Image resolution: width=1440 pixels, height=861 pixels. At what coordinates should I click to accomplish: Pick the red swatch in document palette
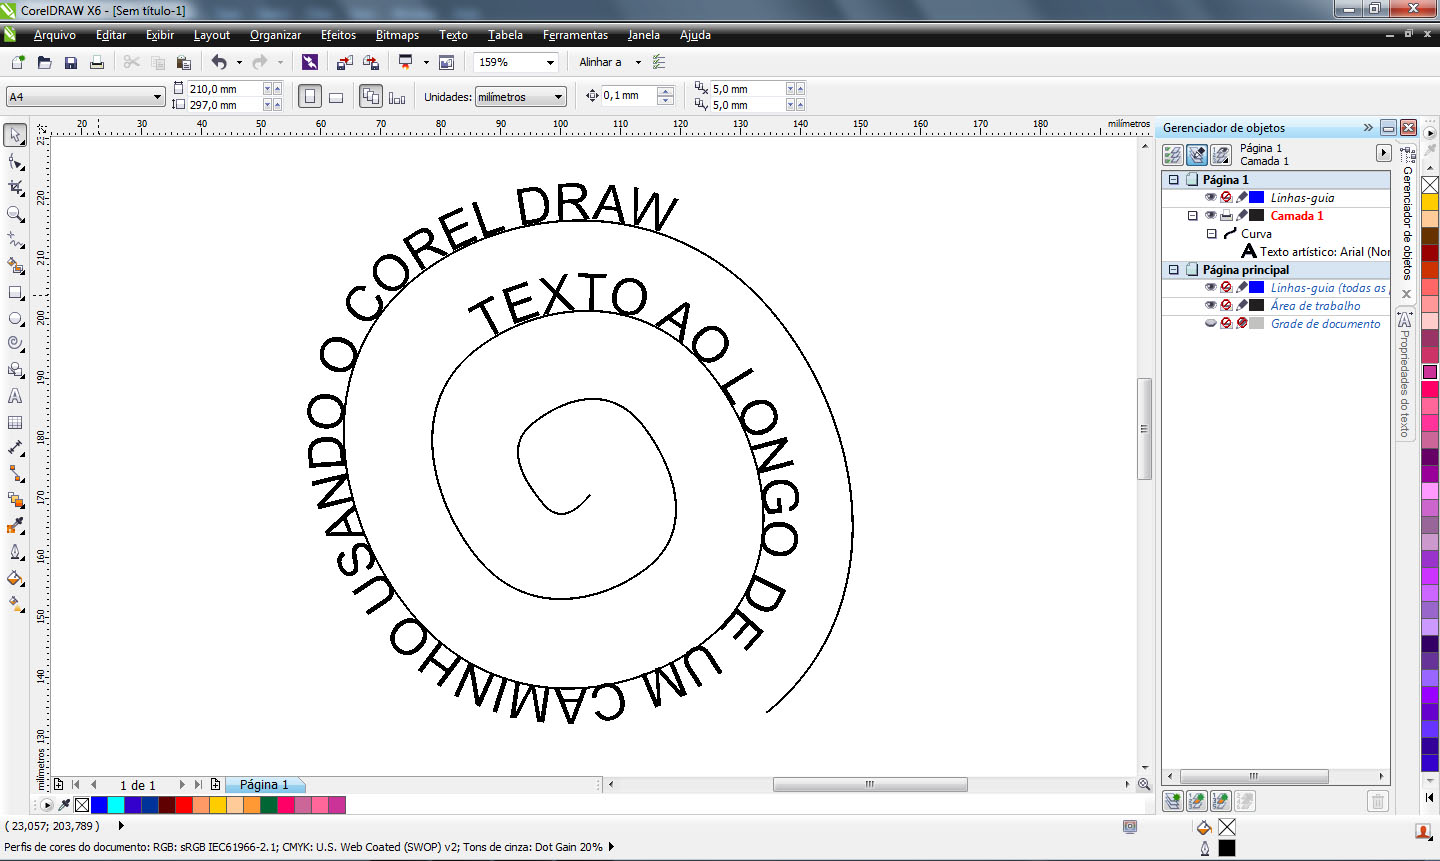pyautogui.click(x=184, y=805)
